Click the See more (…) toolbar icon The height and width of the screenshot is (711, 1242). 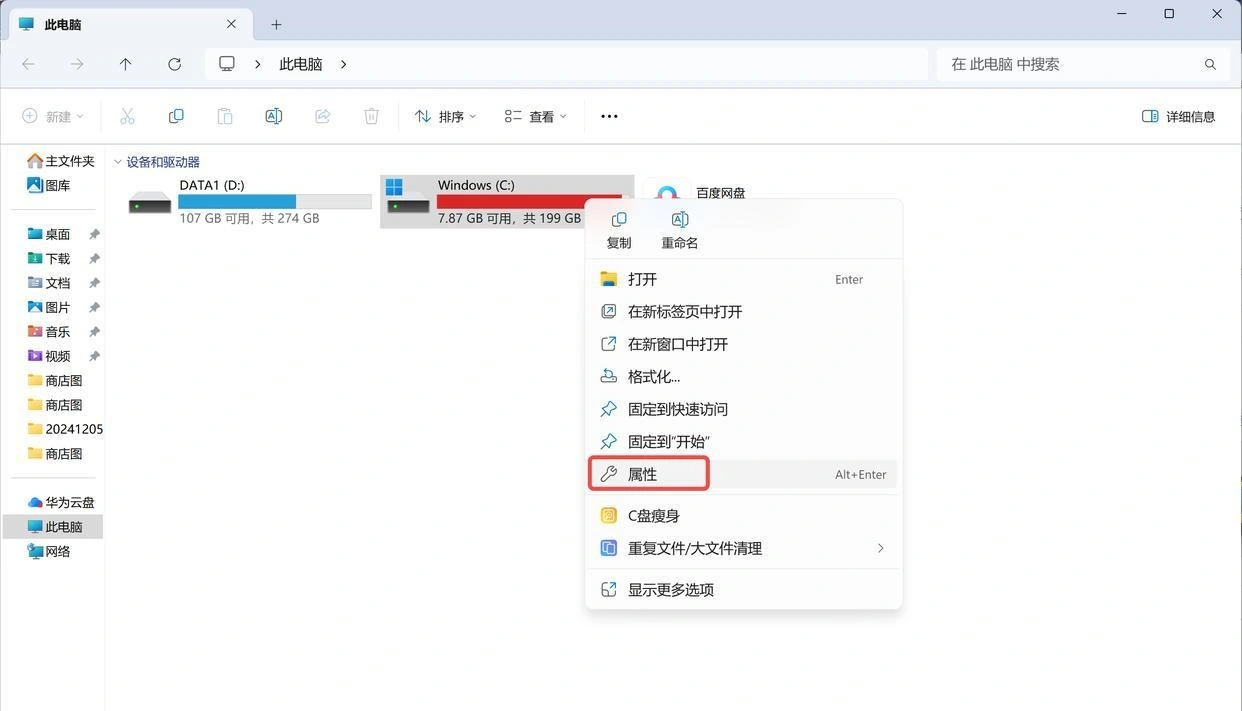pyautogui.click(x=609, y=116)
